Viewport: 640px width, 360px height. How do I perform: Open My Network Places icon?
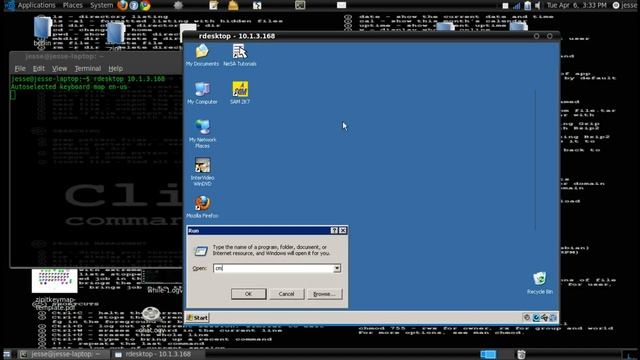click(202, 133)
